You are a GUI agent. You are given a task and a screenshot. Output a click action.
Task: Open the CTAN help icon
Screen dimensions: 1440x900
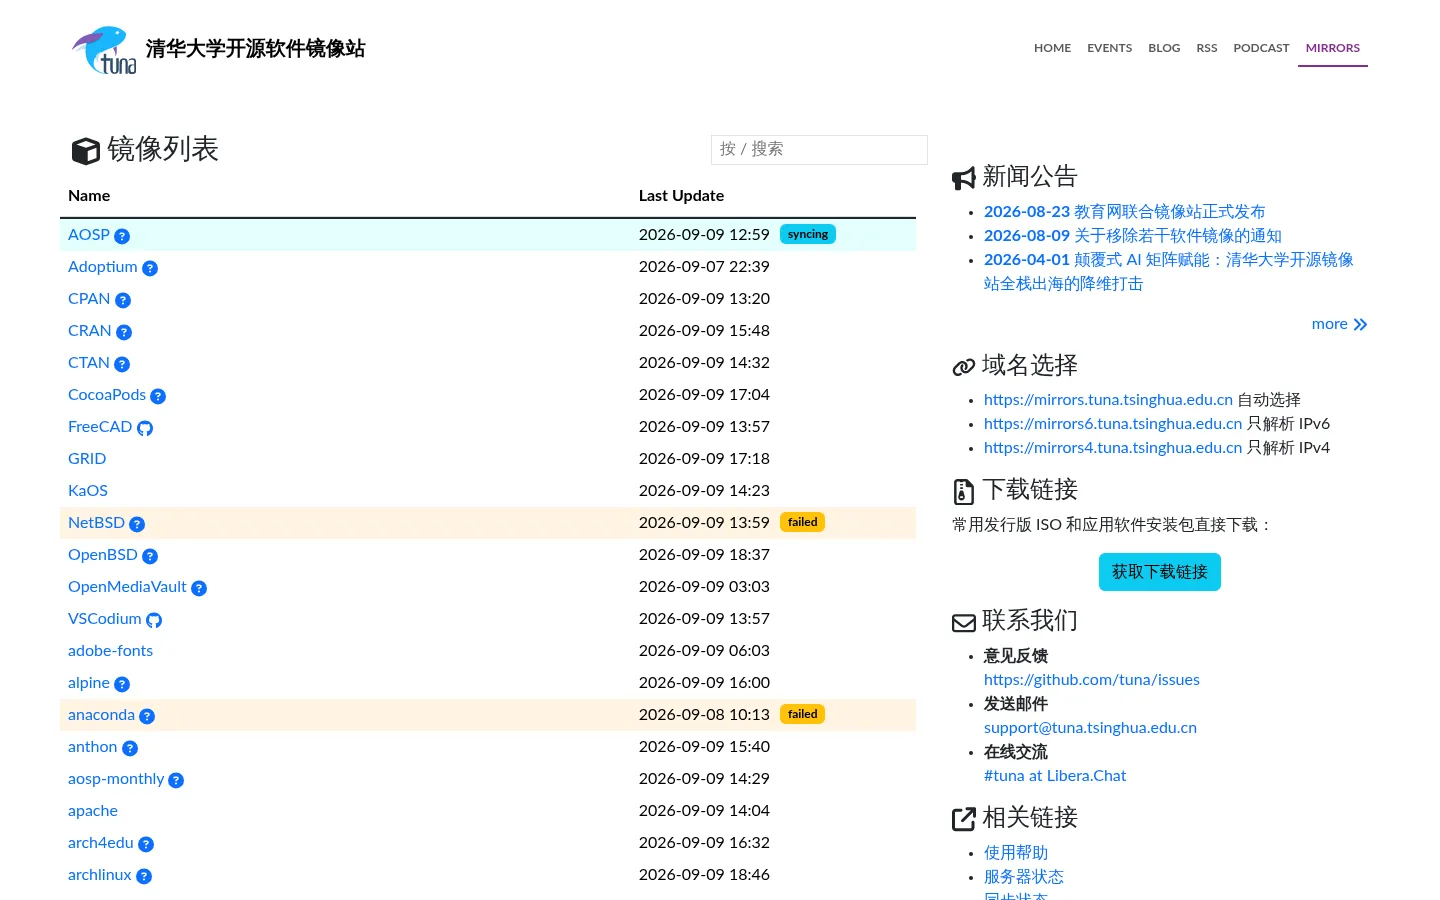coord(122,364)
